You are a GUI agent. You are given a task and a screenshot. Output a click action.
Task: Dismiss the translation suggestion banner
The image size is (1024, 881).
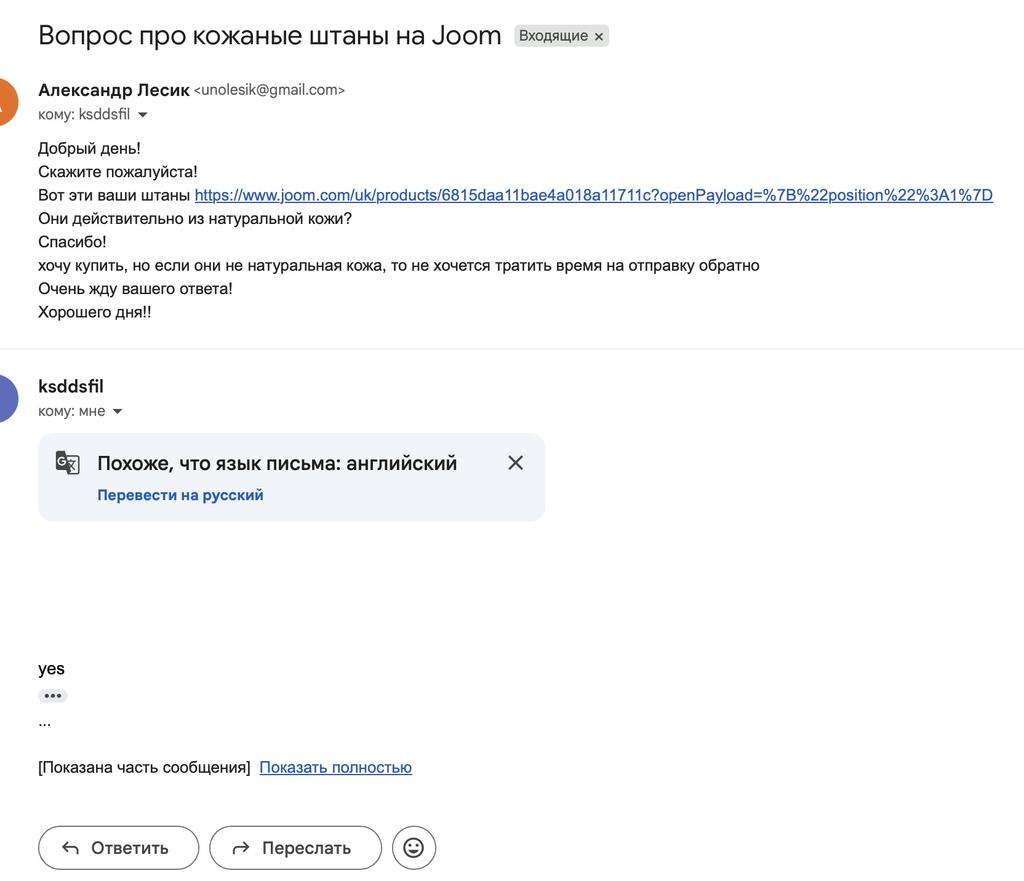(x=515, y=463)
